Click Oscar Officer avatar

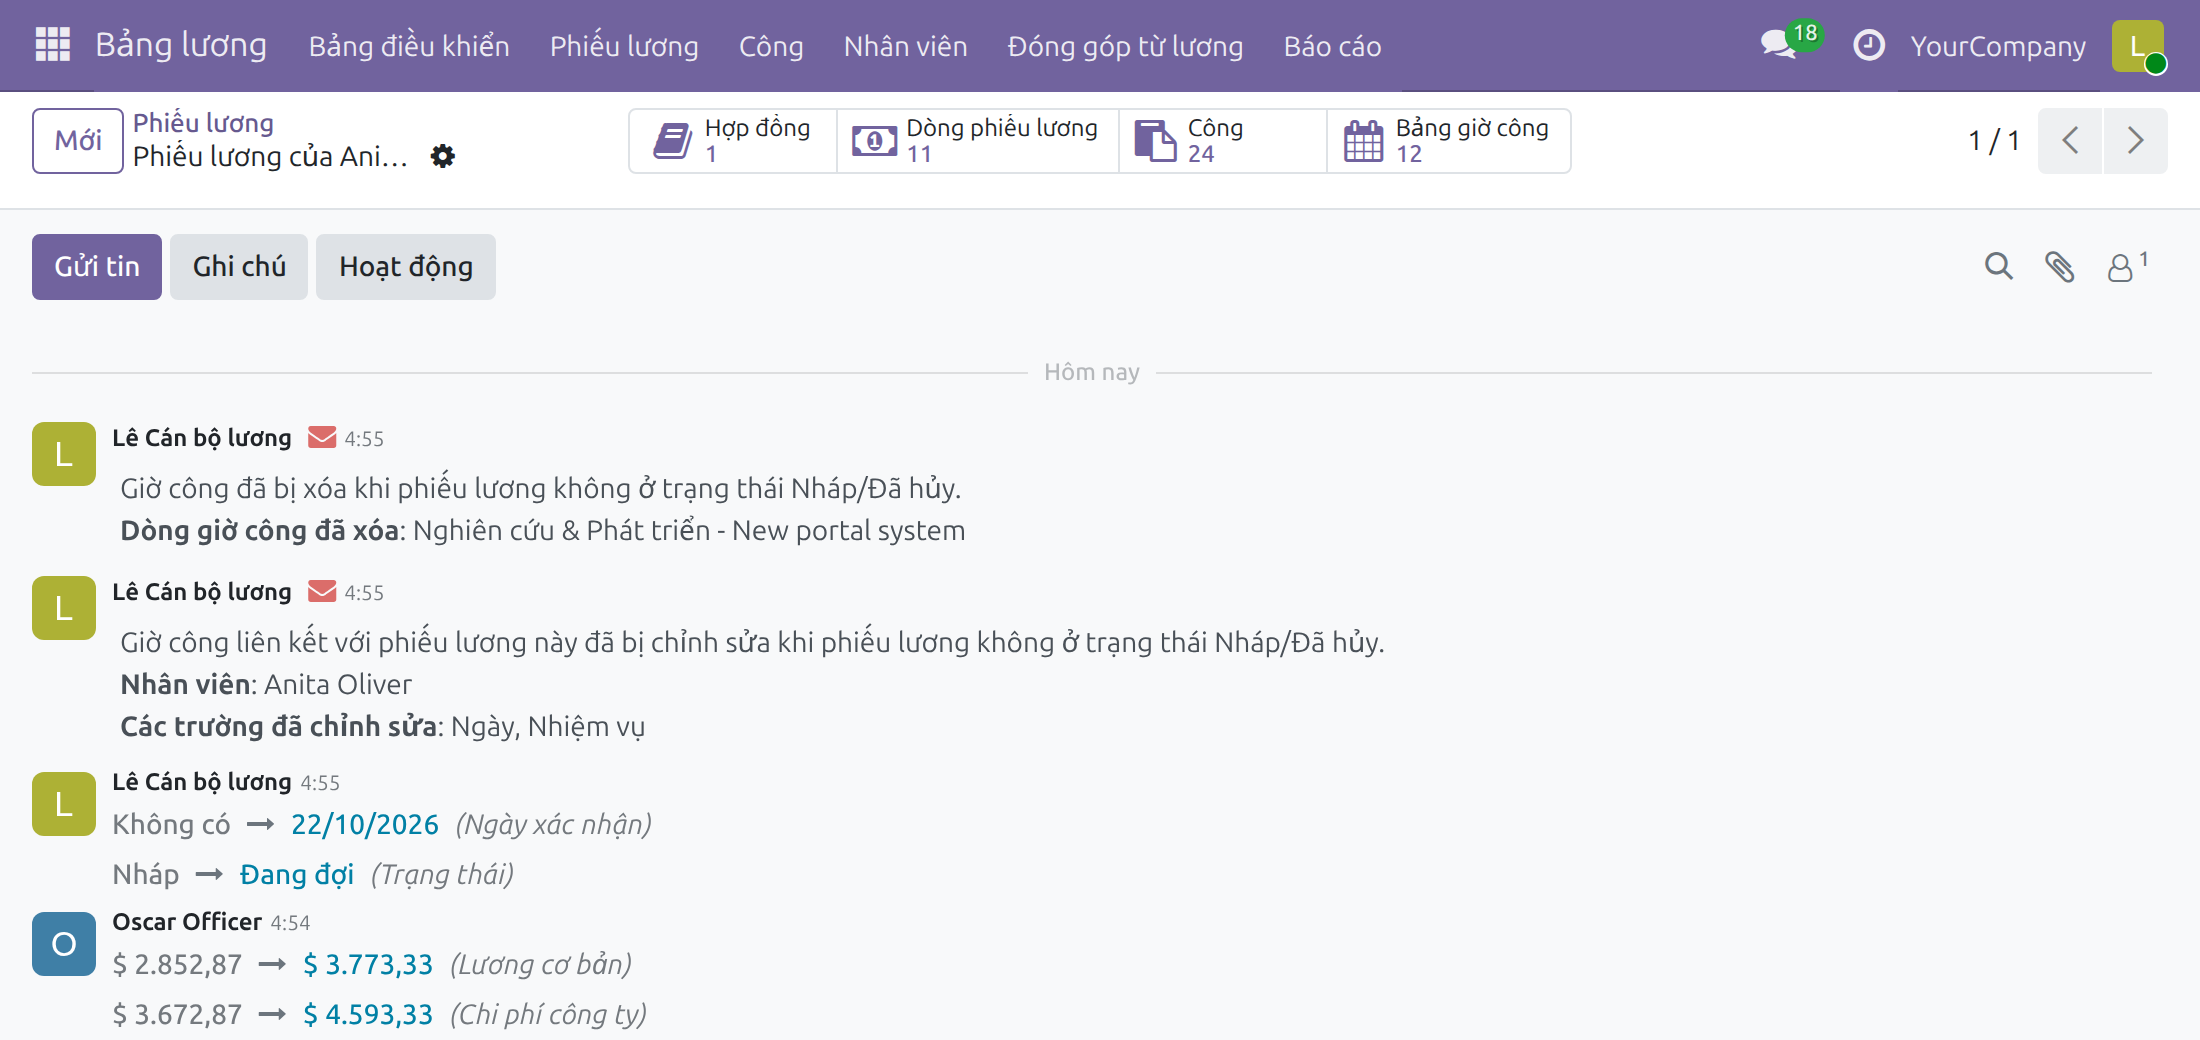(x=64, y=943)
